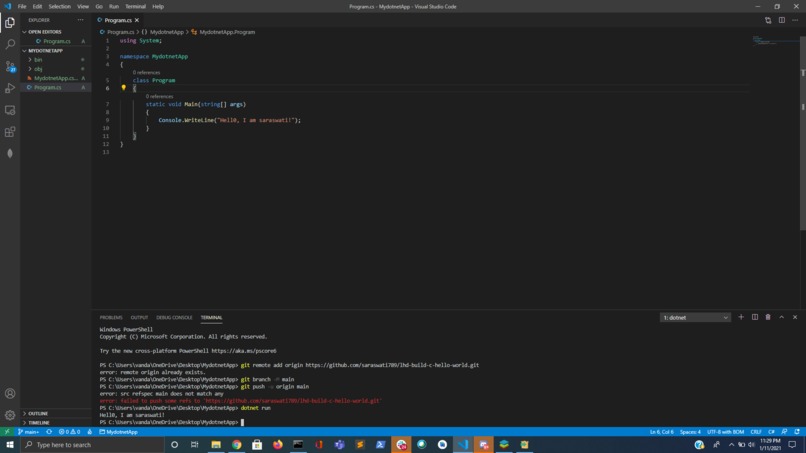
Task: Synchronize changes in the status bar
Action: tap(49, 432)
